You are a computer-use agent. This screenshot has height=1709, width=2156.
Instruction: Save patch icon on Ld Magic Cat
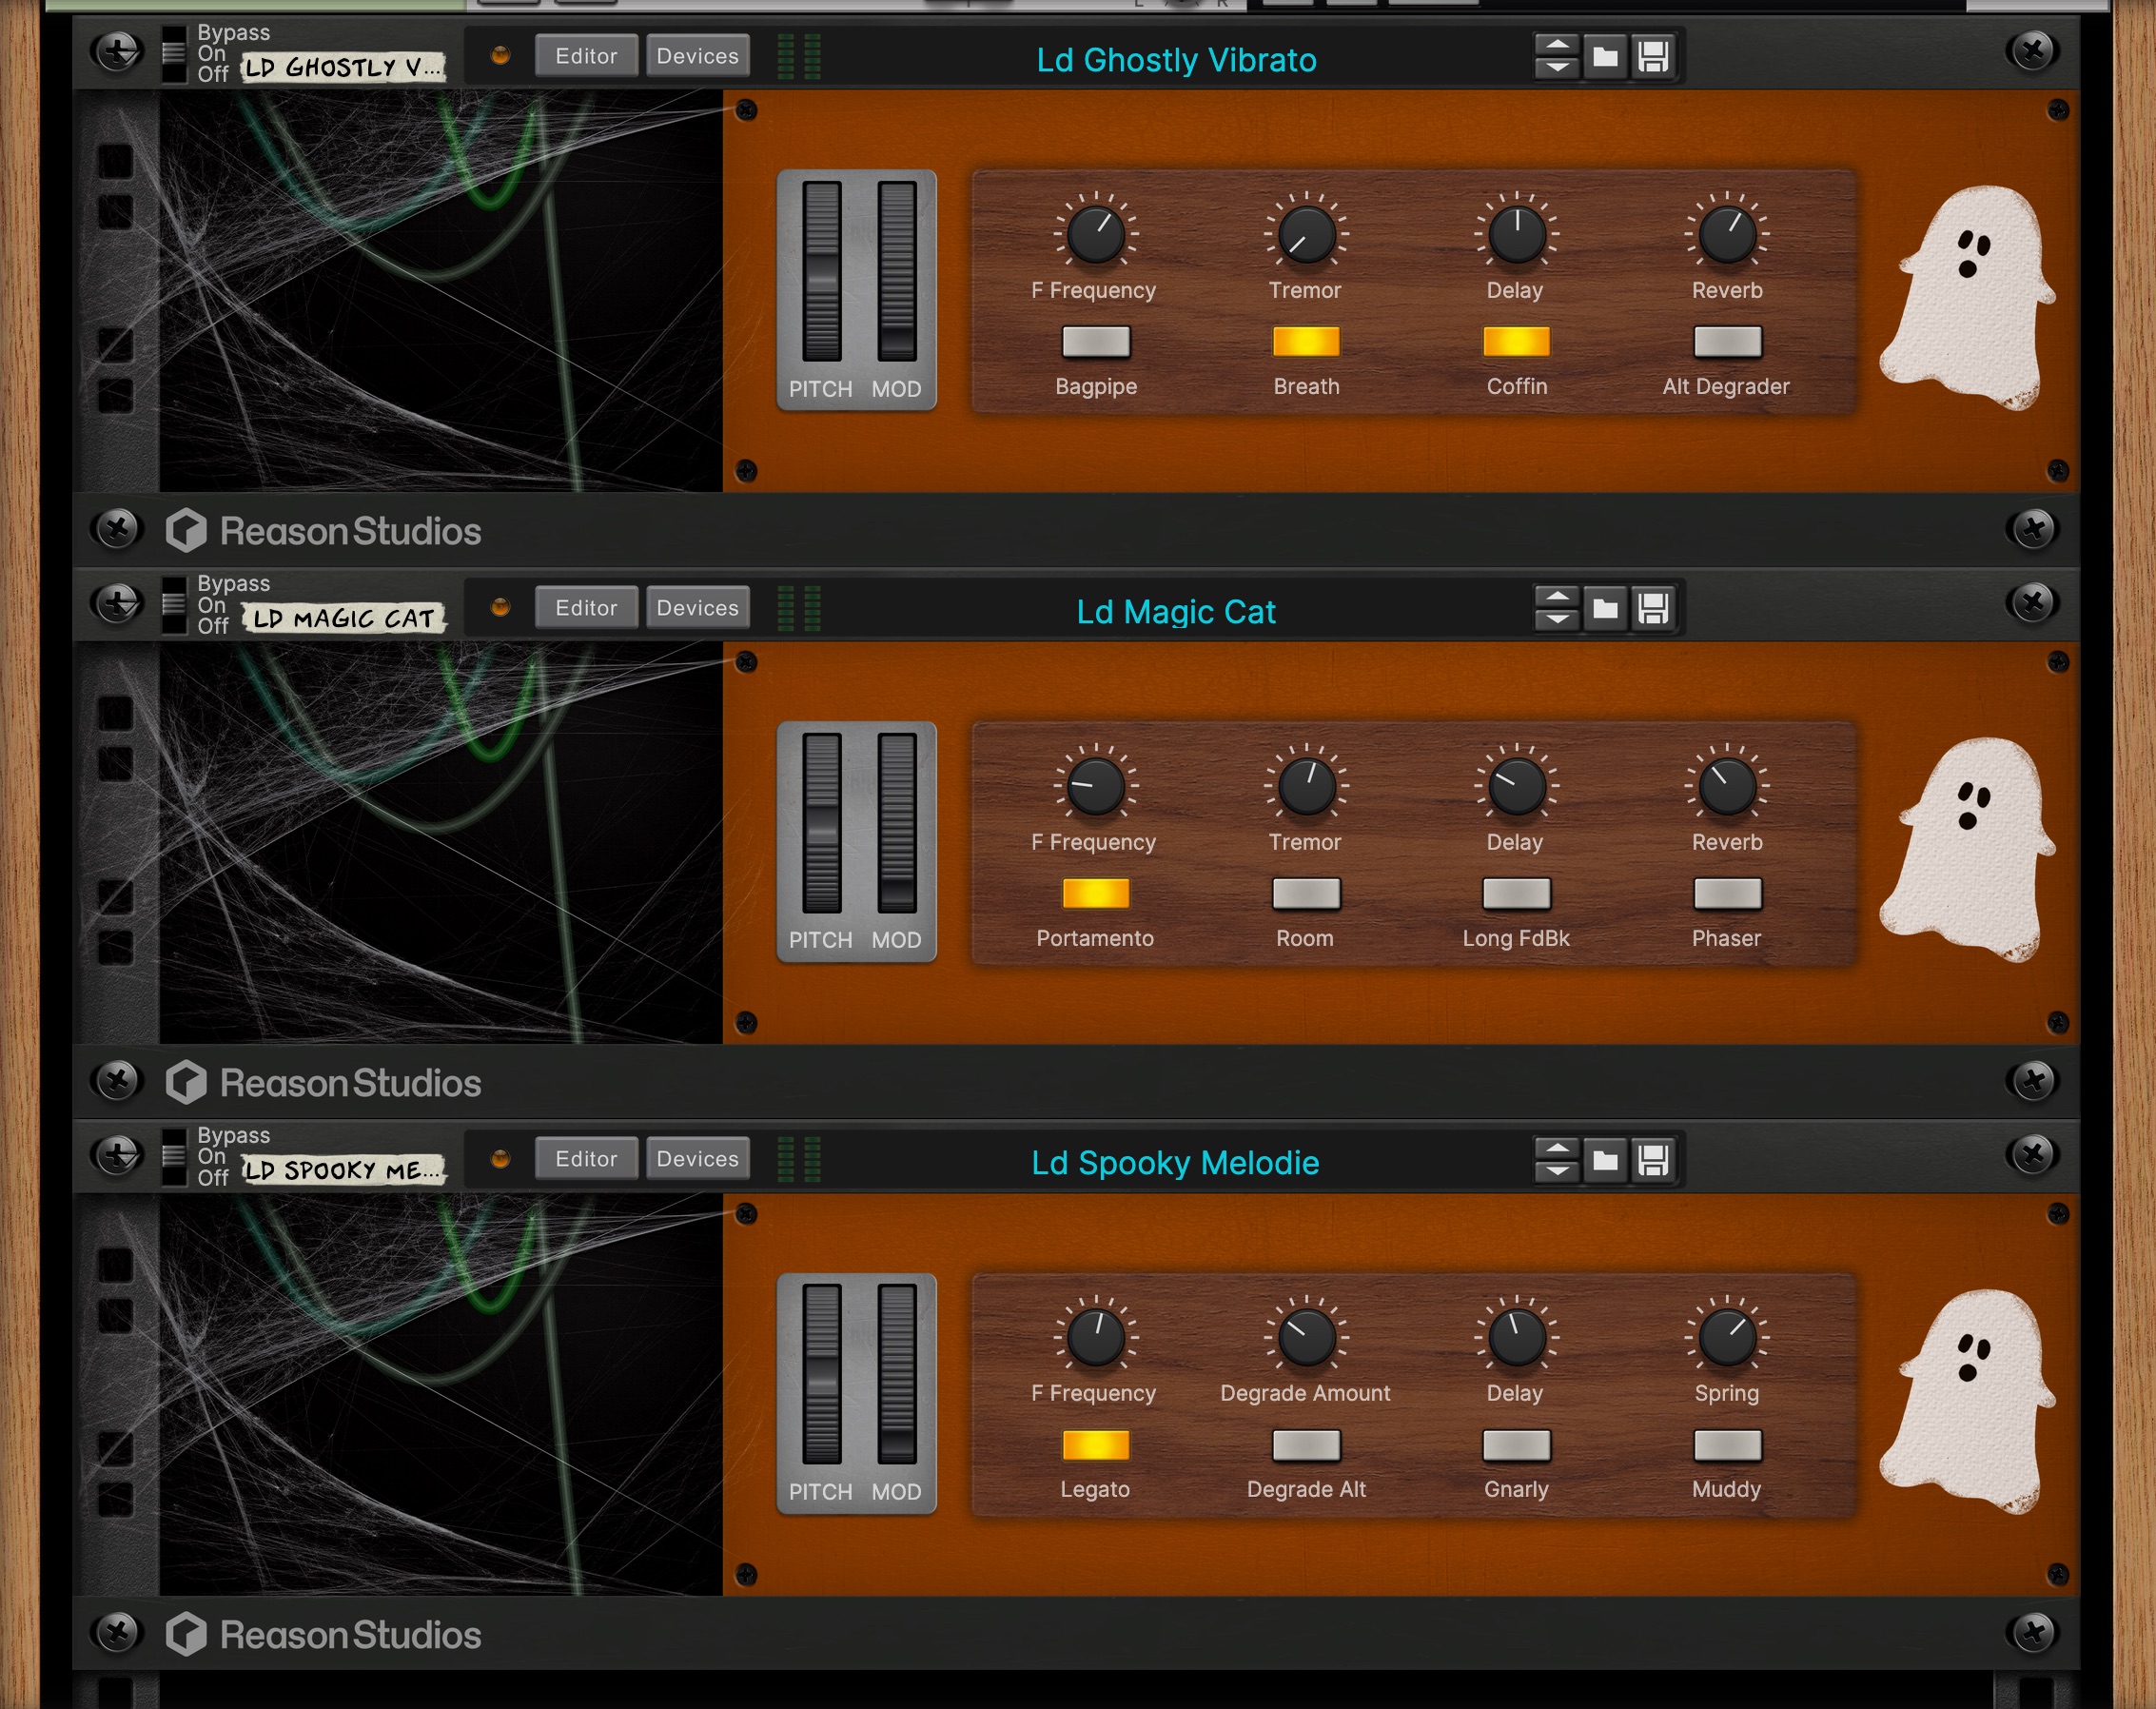[x=1653, y=608]
